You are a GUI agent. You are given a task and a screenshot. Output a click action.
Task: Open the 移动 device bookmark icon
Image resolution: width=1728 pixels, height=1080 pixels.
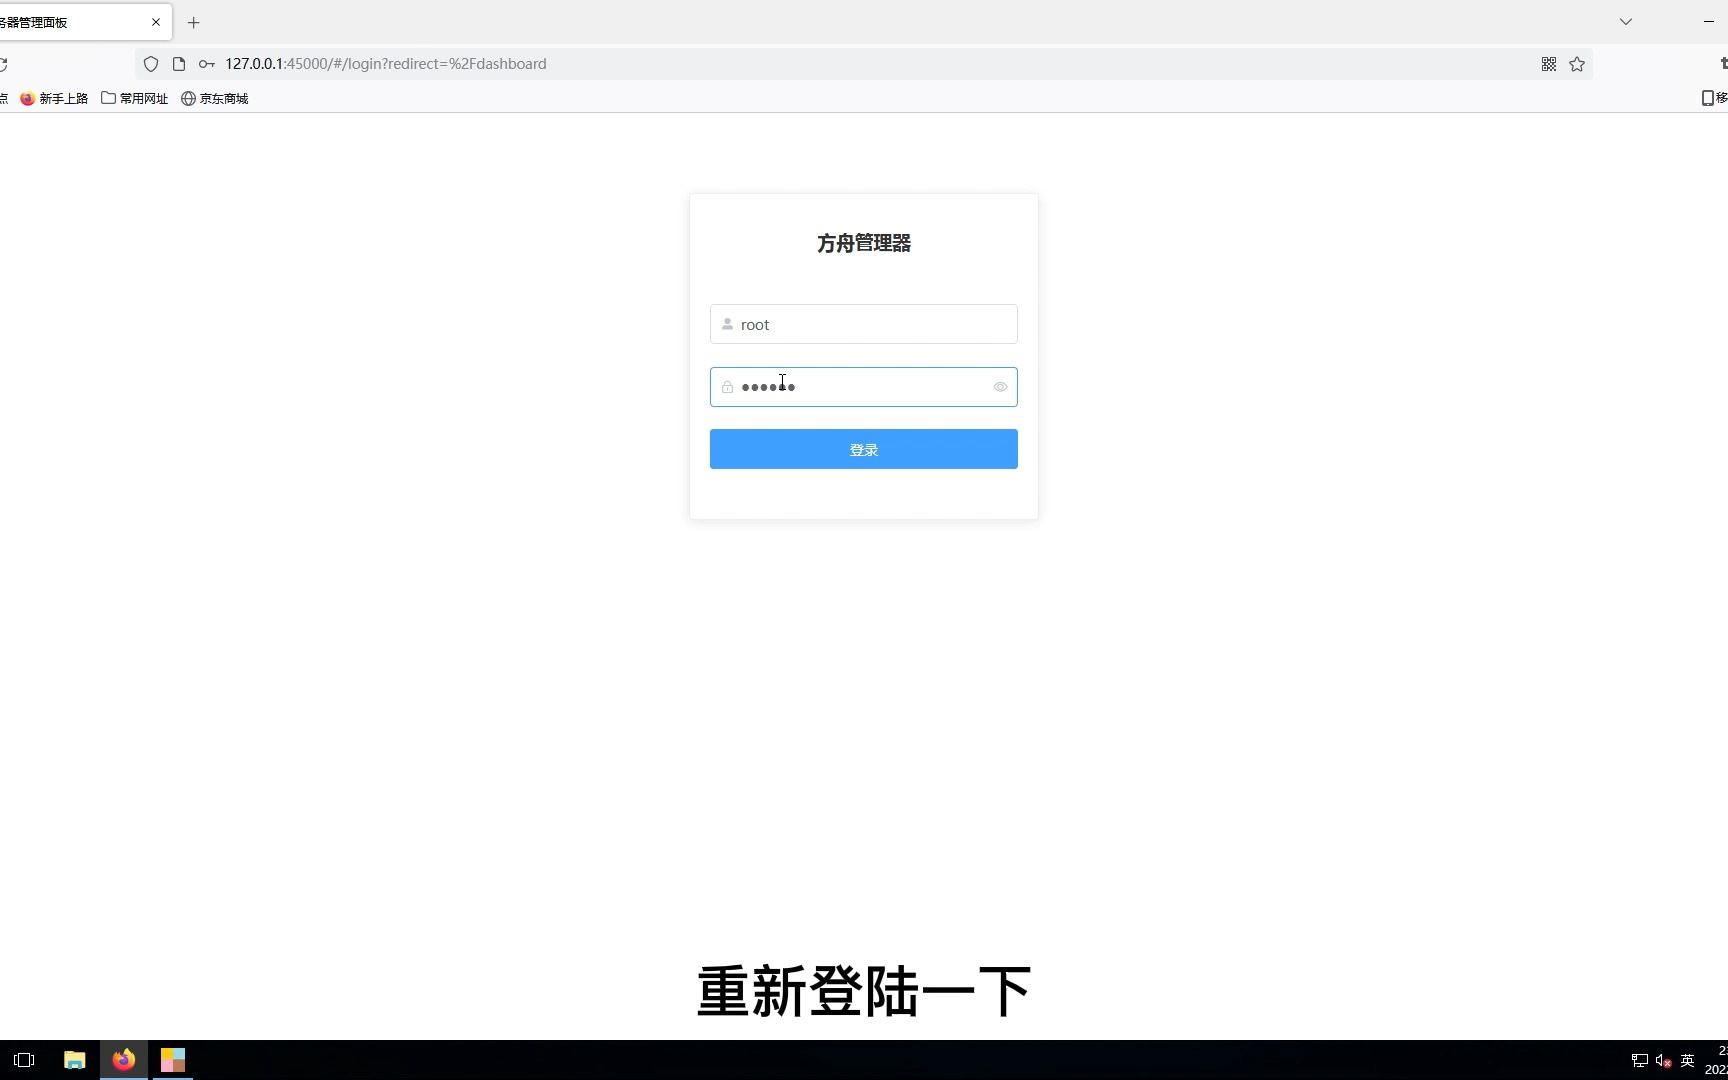coord(1706,98)
